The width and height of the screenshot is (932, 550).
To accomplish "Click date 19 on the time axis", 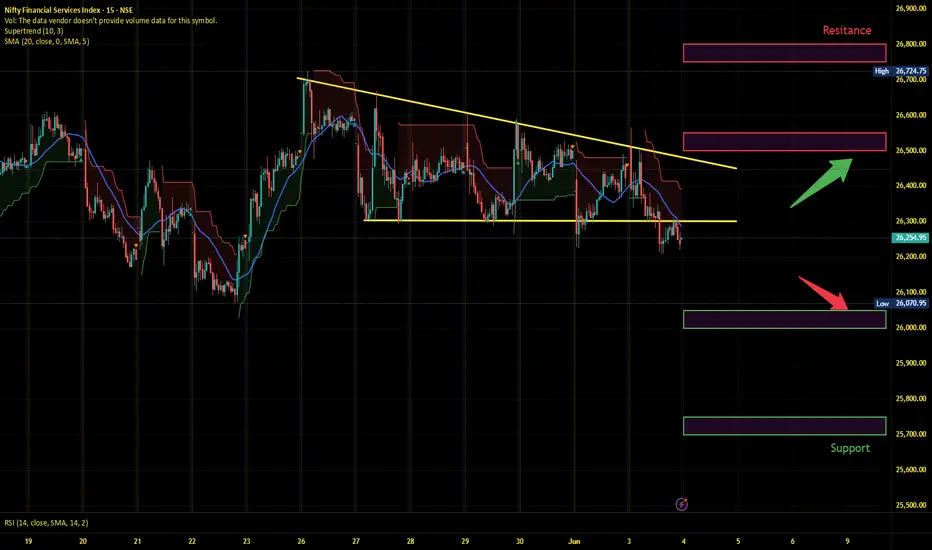I will [29, 541].
